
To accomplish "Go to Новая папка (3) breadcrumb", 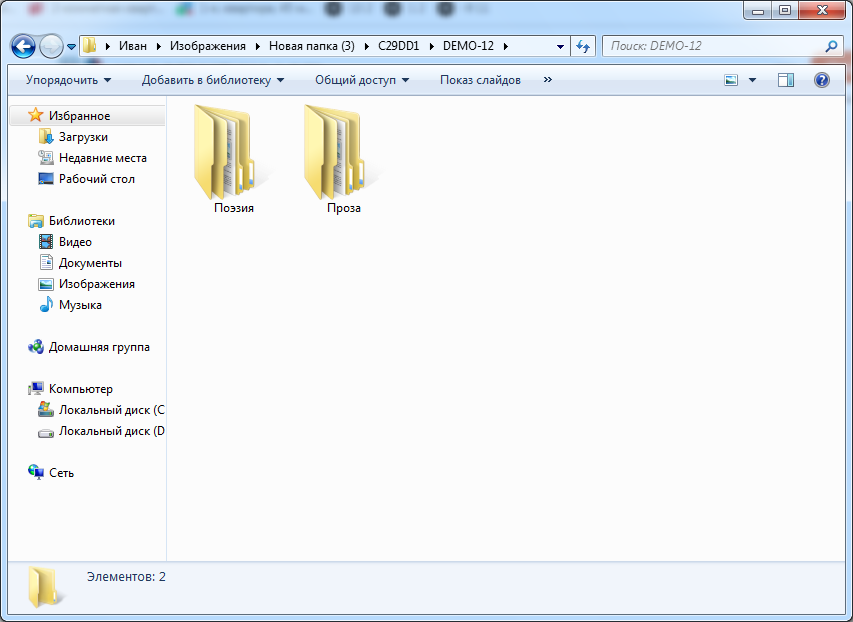I will point(312,46).
